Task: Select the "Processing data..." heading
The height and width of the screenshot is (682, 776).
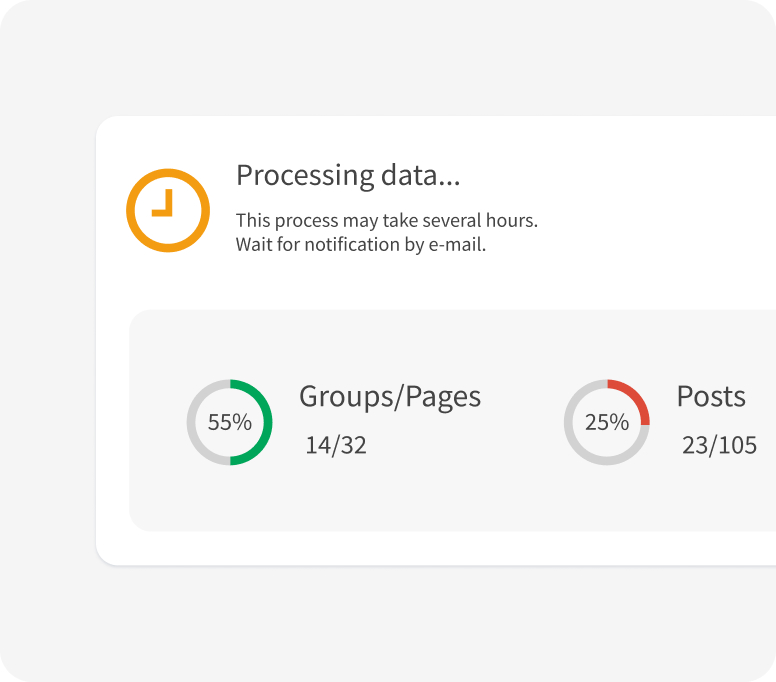Action: click(348, 175)
